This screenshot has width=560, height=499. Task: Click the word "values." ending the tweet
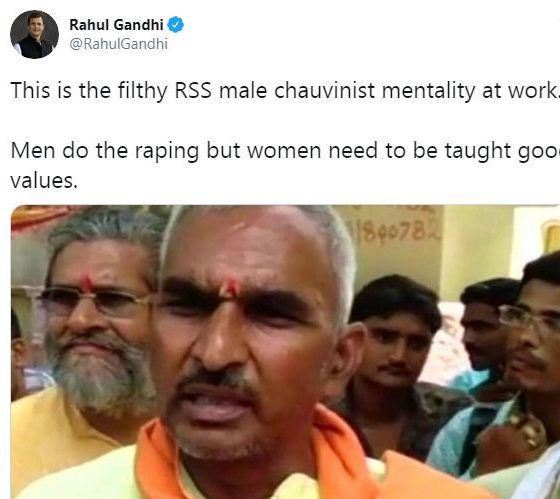(44, 181)
